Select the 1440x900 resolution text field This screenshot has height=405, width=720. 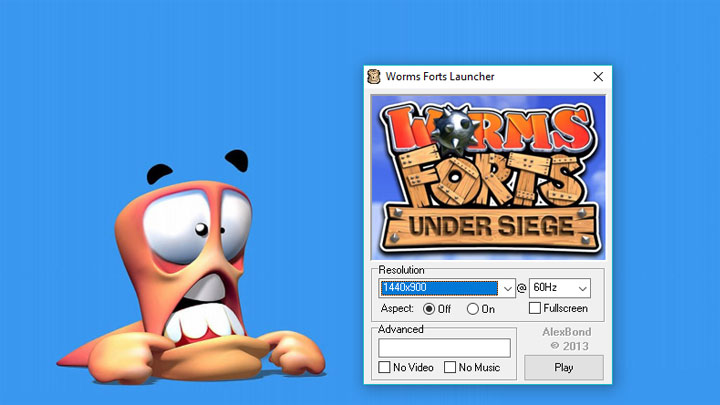point(438,289)
